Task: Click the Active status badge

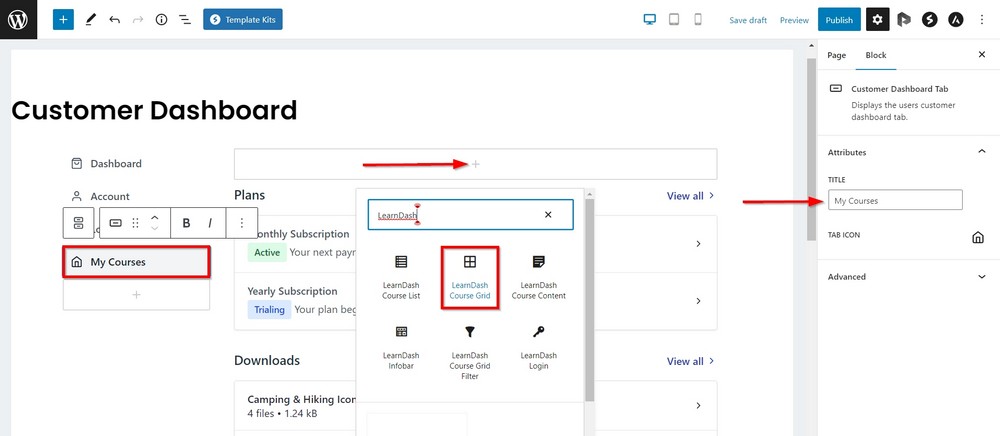Action: click(x=267, y=252)
